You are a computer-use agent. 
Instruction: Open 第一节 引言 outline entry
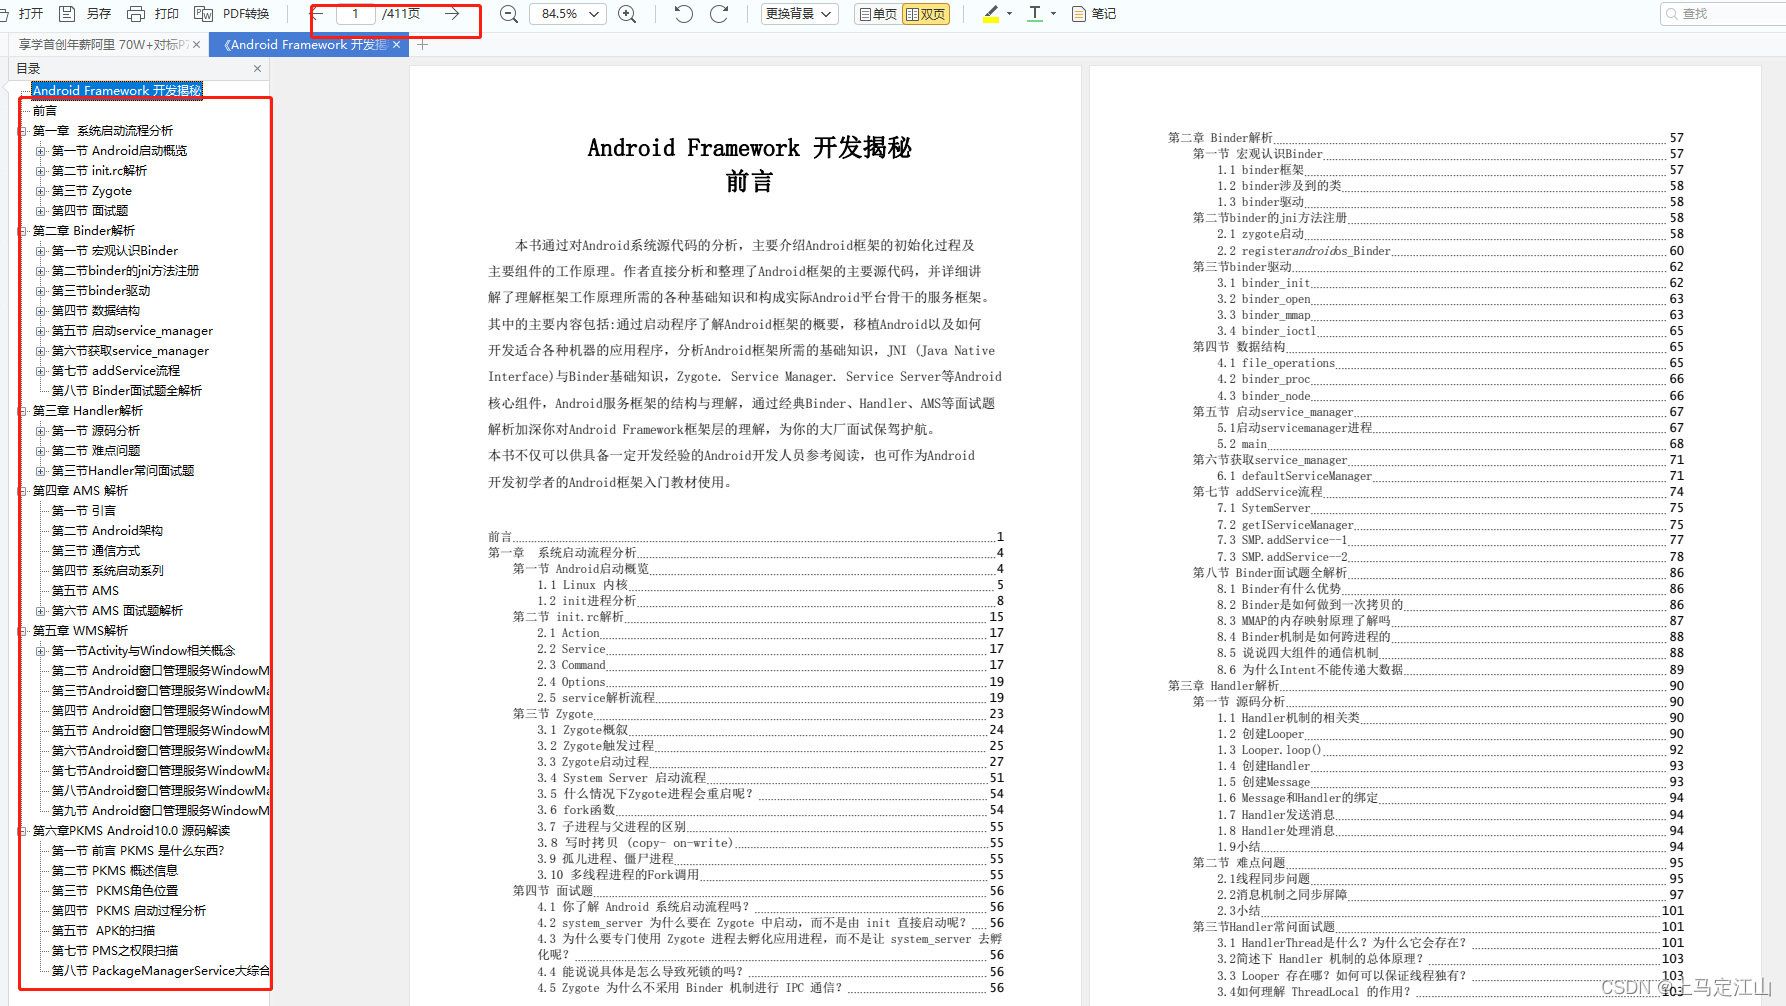pyautogui.click(x=84, y=511)
